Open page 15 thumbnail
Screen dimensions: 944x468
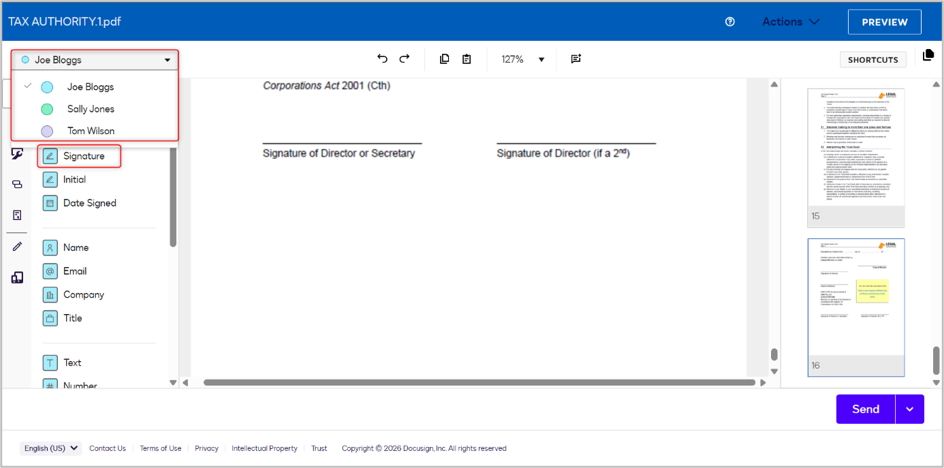pos(856,158)
